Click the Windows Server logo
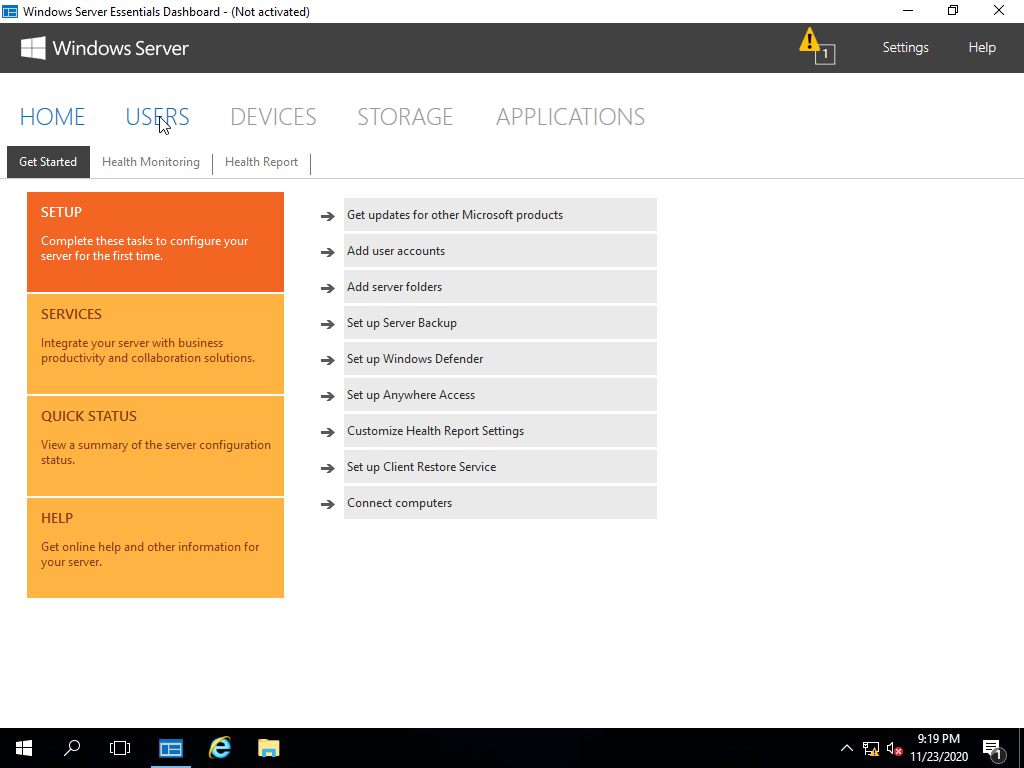Screen dimensions: 1024x768 [x=104, y=48]
